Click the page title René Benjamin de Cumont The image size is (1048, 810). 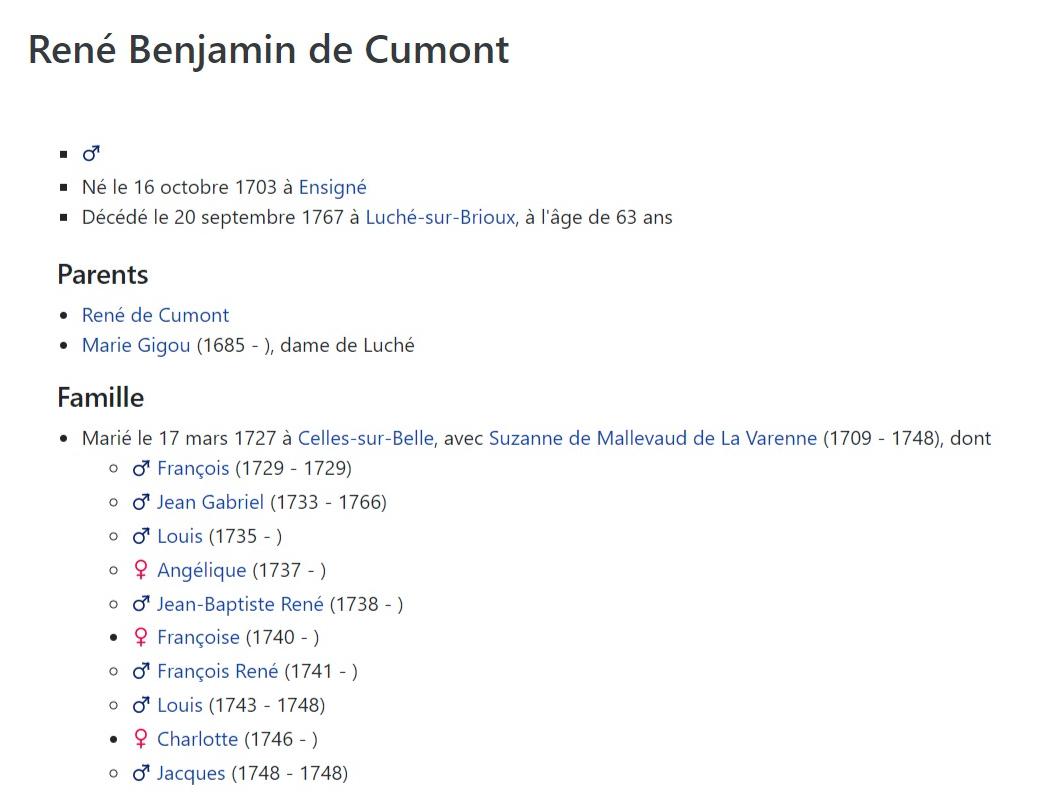click(x=269, y=50)
